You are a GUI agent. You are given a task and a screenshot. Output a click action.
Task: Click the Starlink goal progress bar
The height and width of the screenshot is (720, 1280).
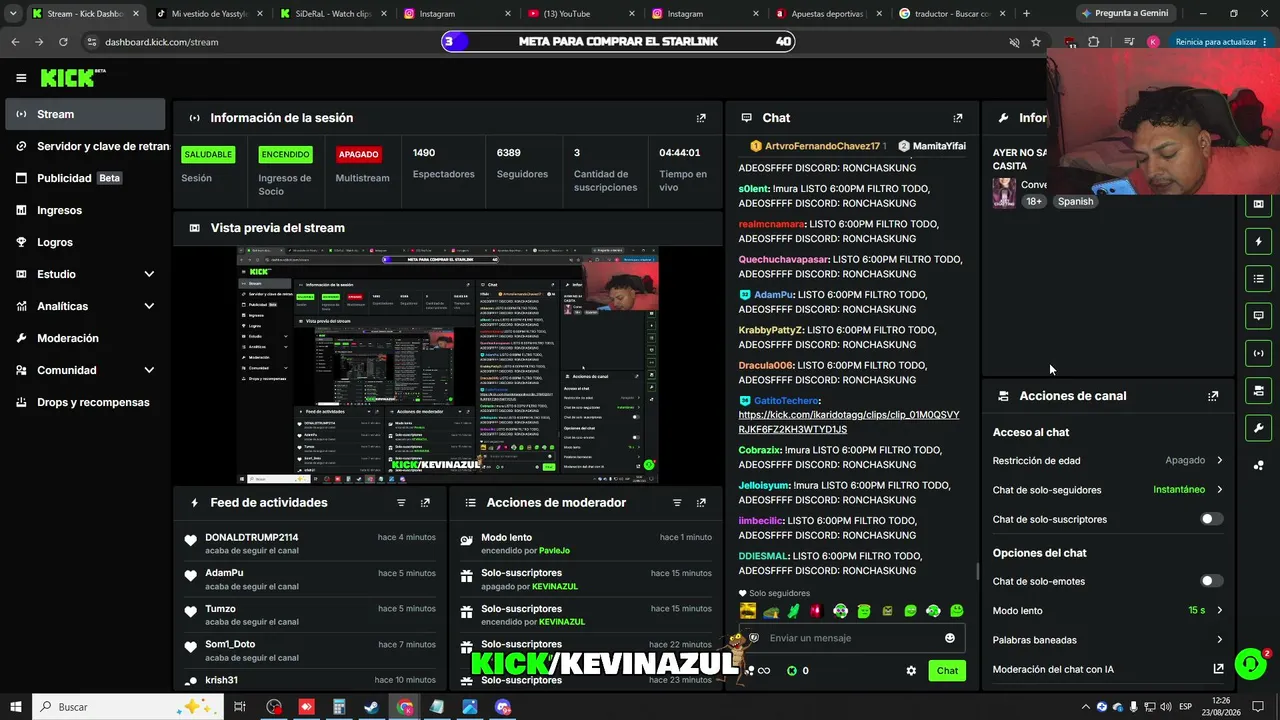coord(618,42)
